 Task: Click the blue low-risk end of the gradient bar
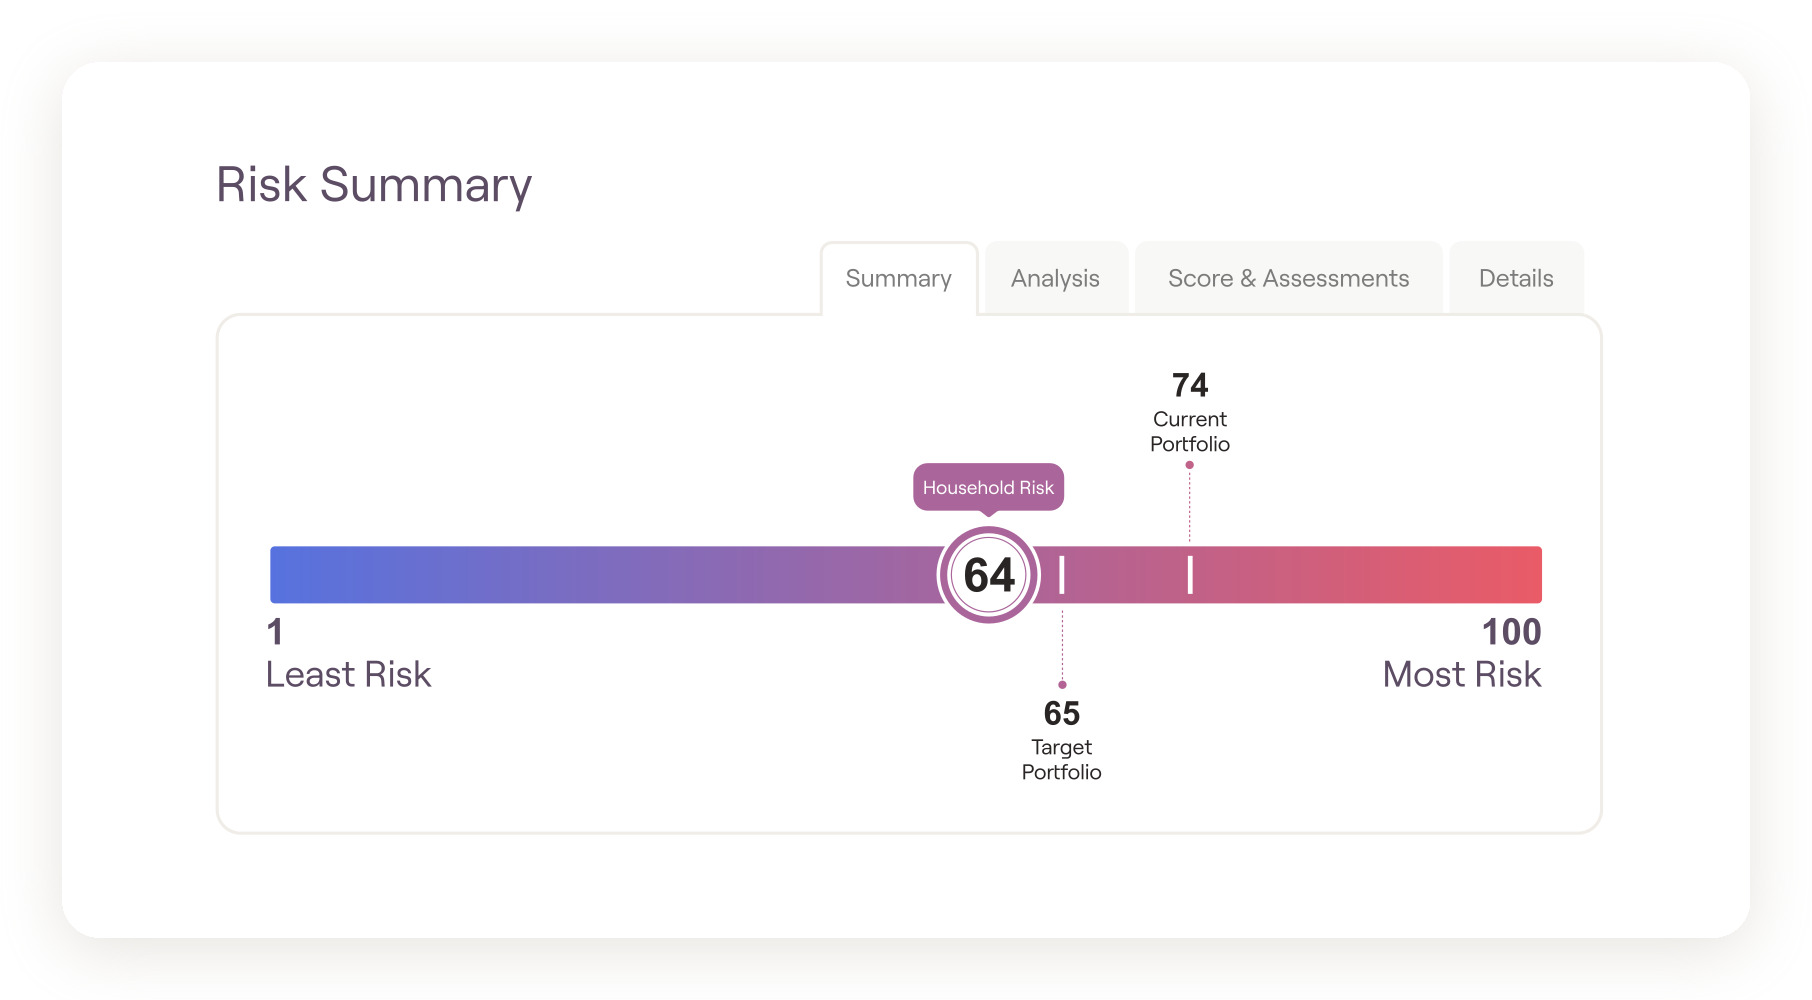(300, 575)
